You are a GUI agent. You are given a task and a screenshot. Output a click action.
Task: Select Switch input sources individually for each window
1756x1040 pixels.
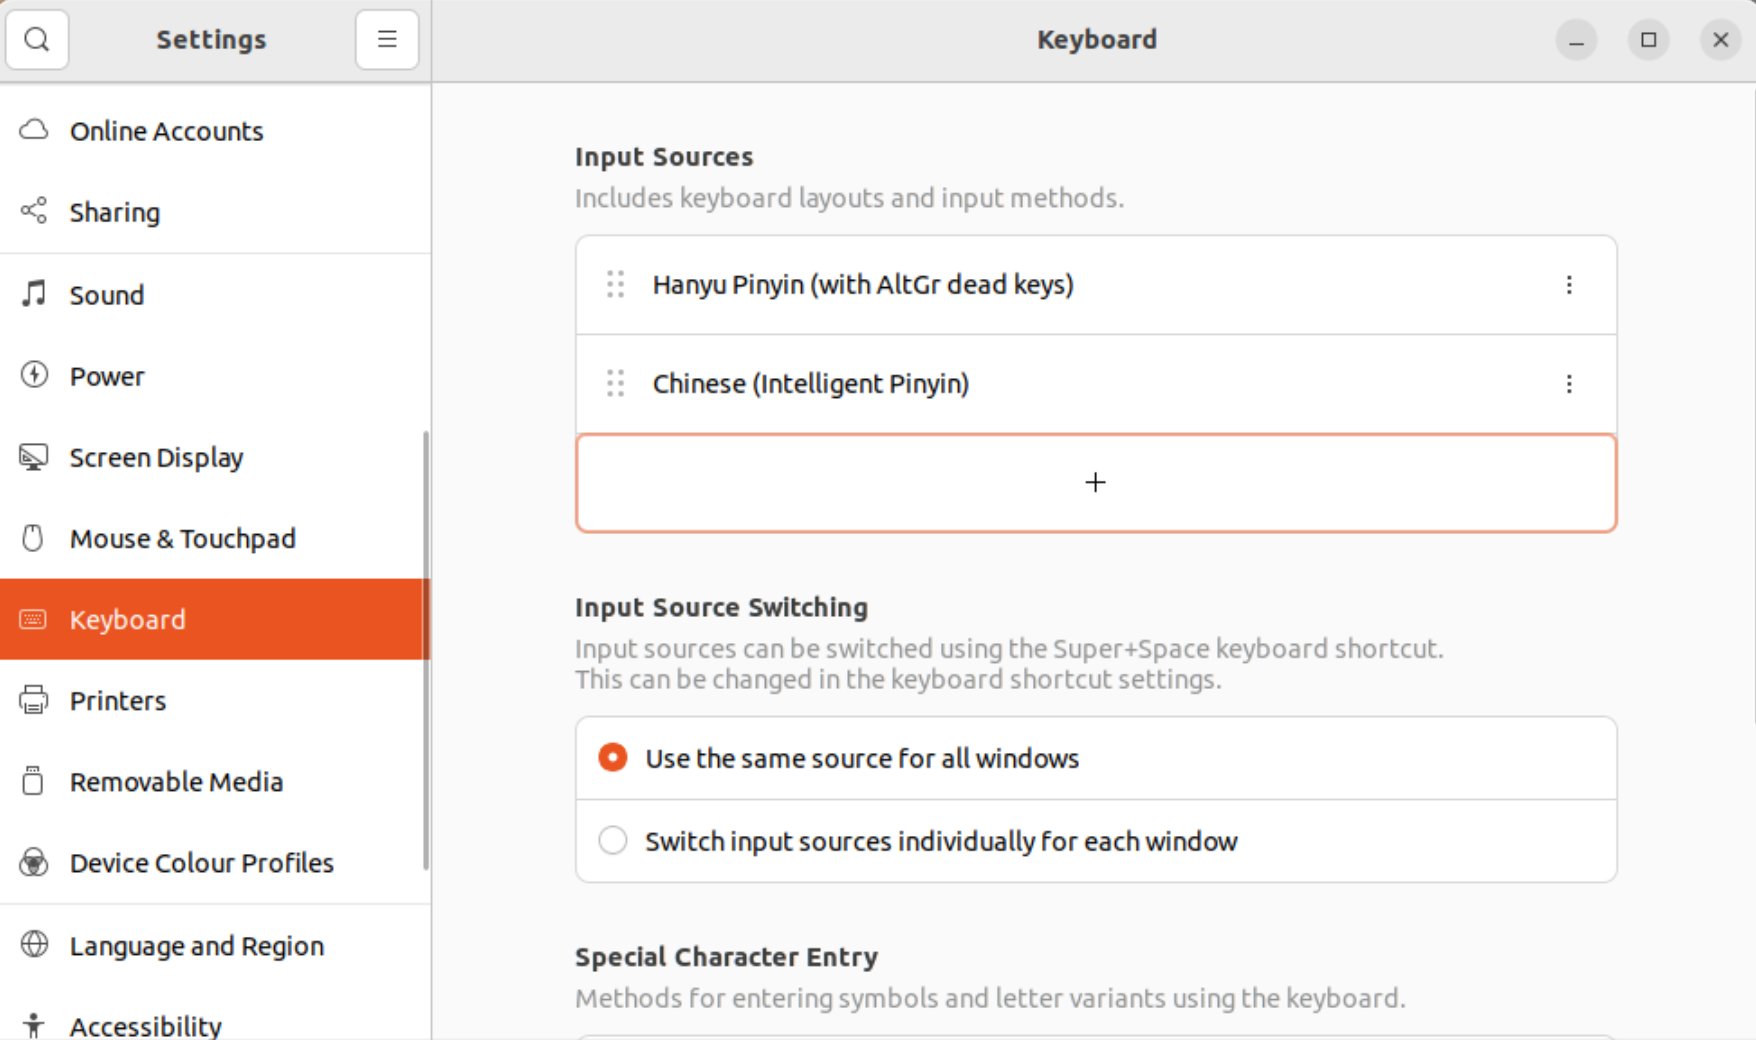613,841
